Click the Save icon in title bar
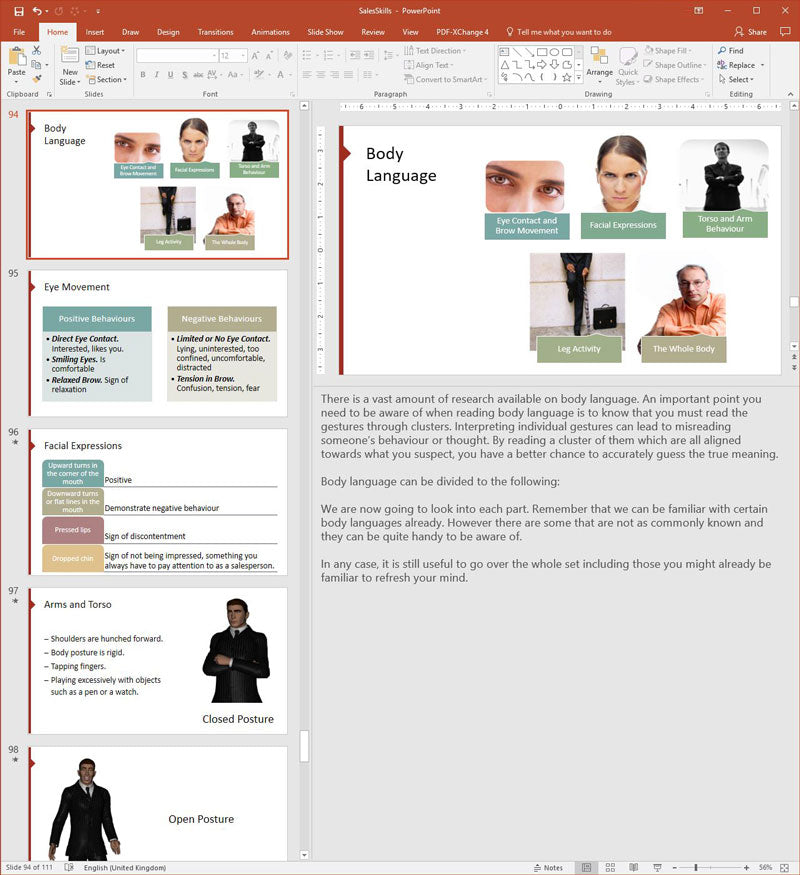Viewport: 800px width, 875px height. tap(19, 11)
